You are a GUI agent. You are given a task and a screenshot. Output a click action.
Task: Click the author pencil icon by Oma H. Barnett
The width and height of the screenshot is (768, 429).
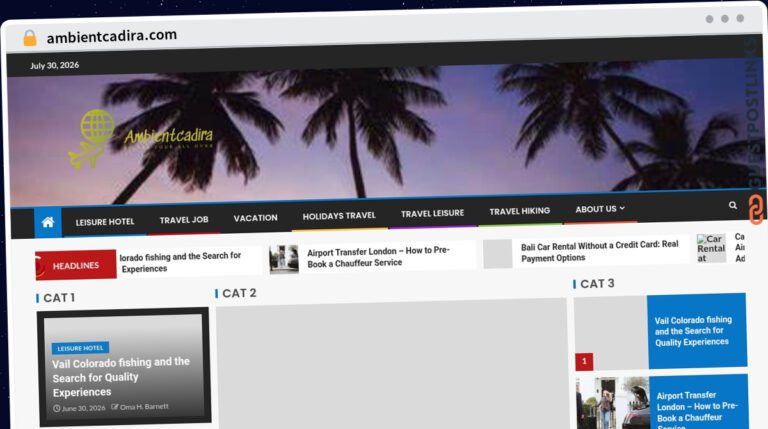tap(115, 407)
